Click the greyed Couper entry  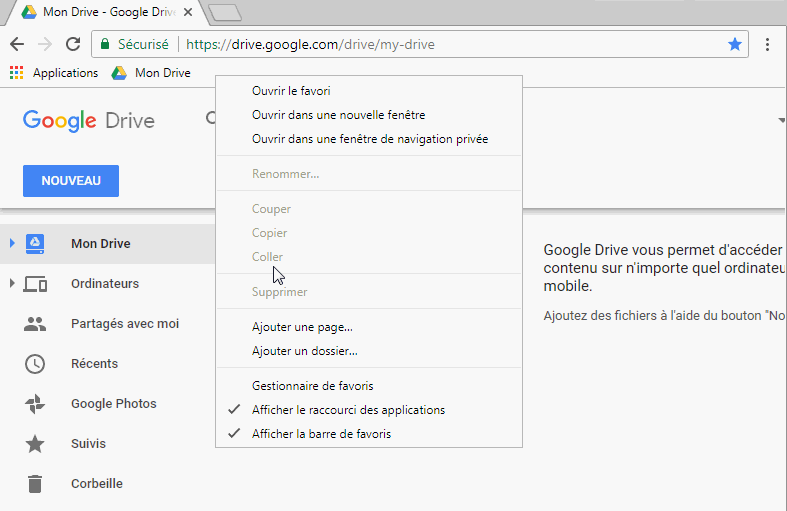tap(369, 209)
